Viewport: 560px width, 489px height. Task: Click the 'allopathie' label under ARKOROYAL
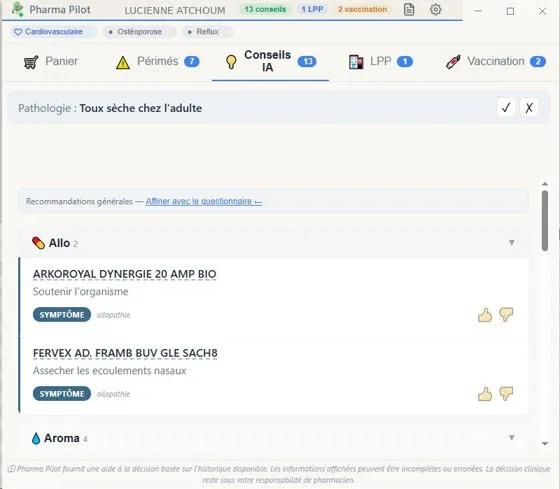point(113,315)
